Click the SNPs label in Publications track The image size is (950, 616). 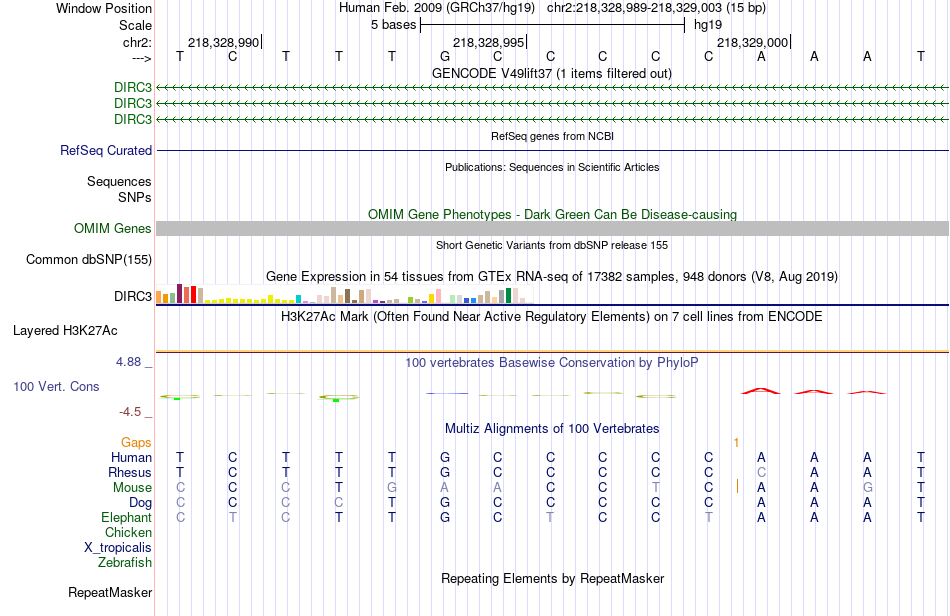point(135,197)
